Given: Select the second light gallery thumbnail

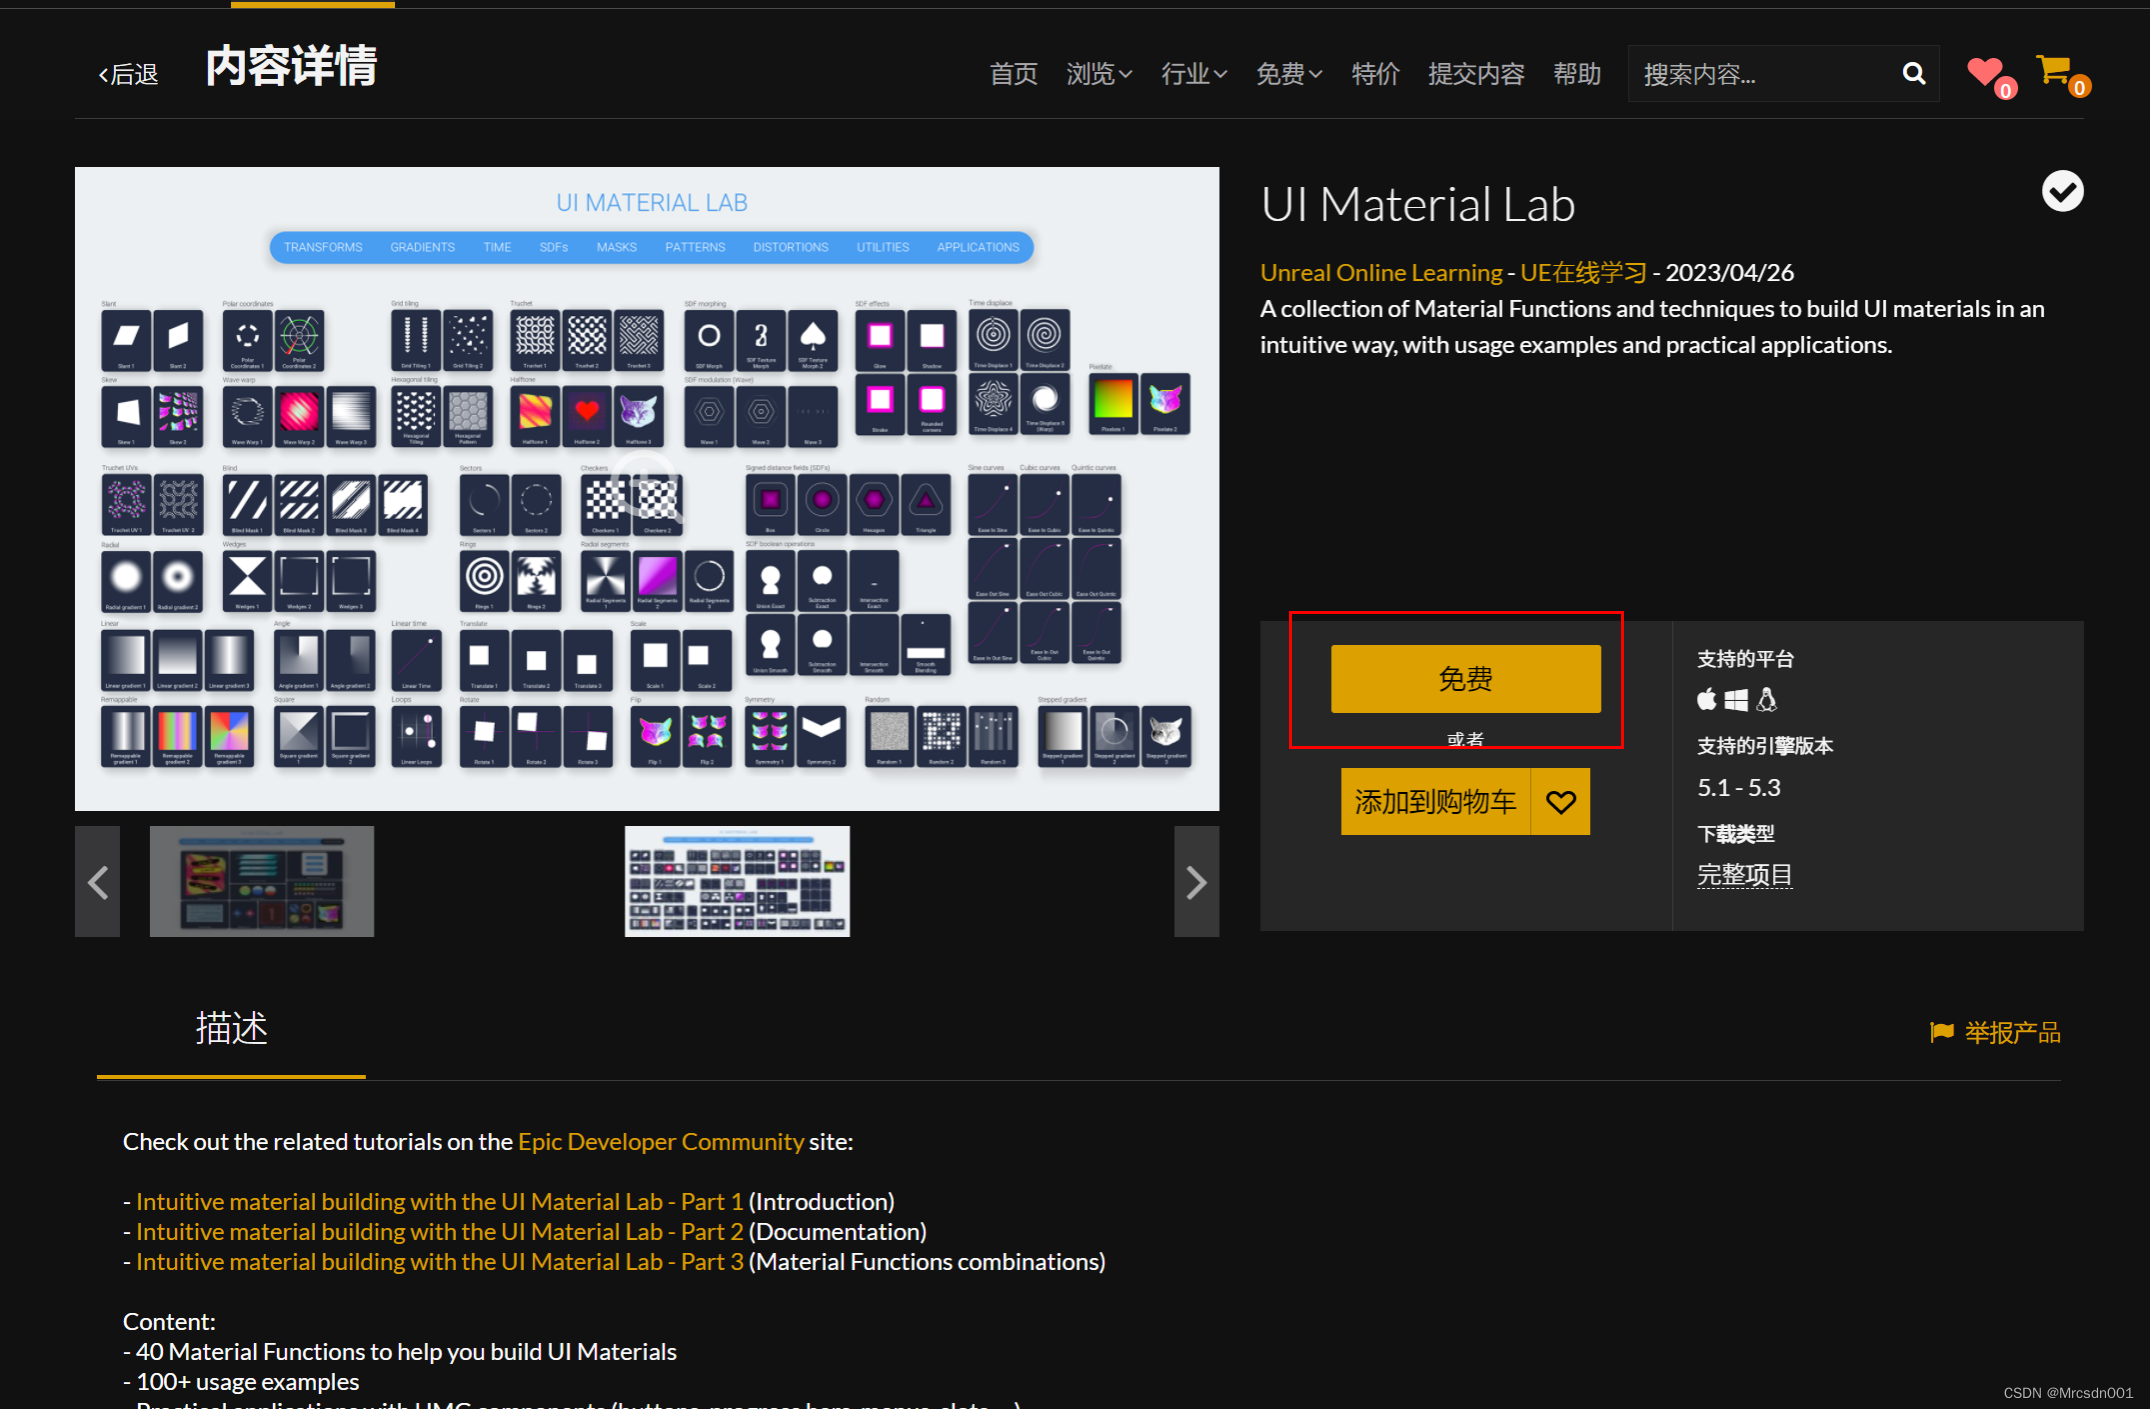Looking at the screenshot, I should click(x=737, y=881).
